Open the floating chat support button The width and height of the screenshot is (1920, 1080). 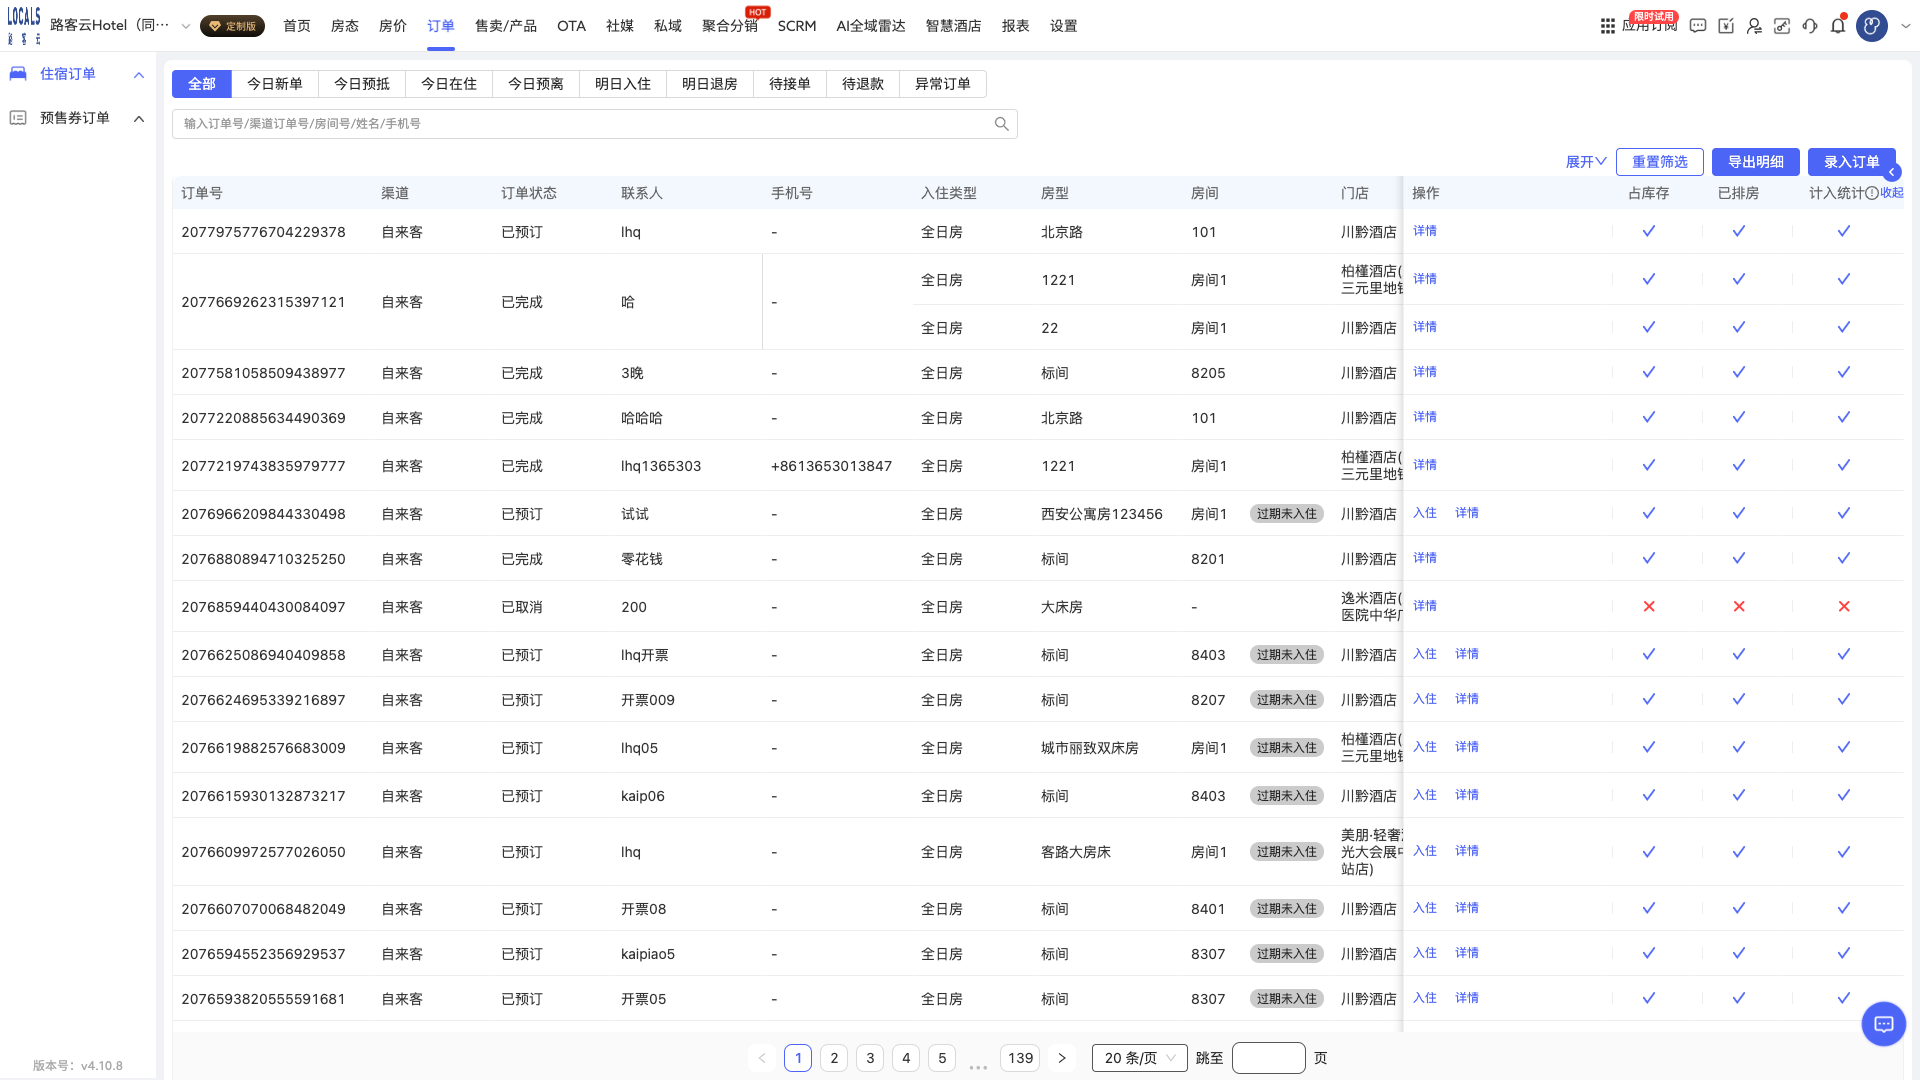[x=1884, y=1024]
